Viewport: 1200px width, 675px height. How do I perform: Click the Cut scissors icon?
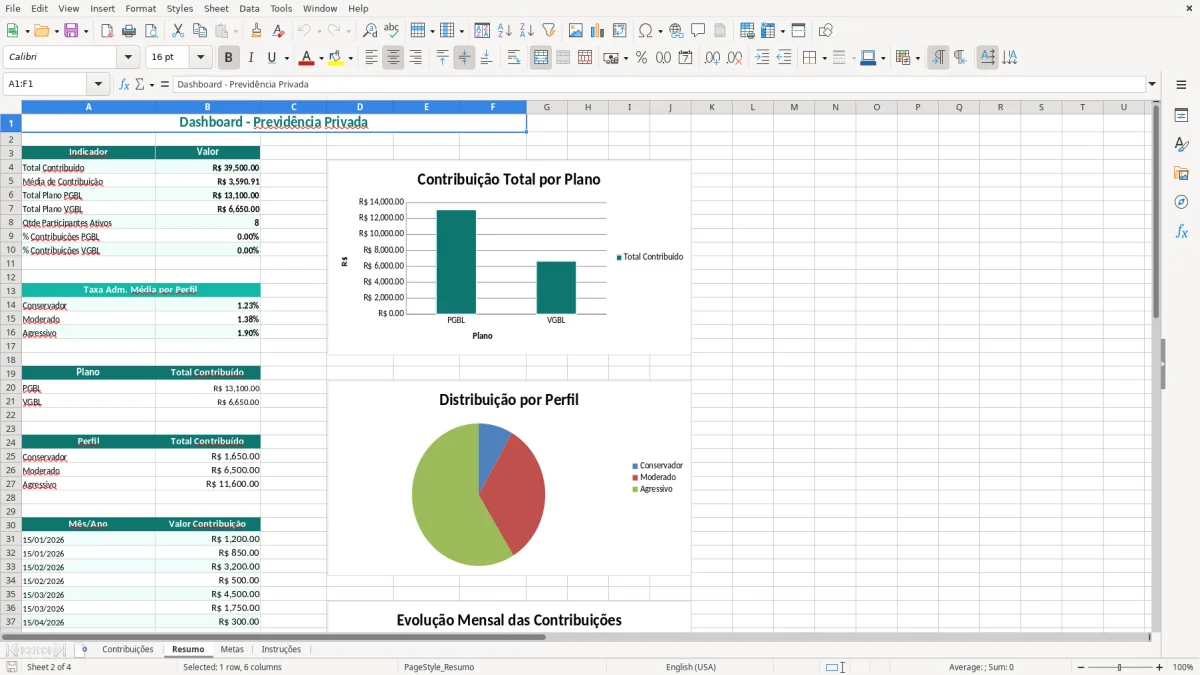(x=178, y=31)
